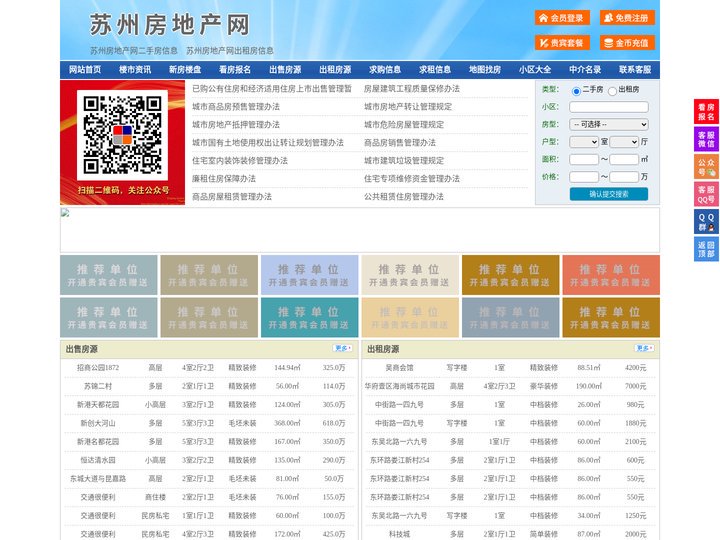Select the 二手房 radio button
The width and height of the screenshot is (720, 540).
576,91
